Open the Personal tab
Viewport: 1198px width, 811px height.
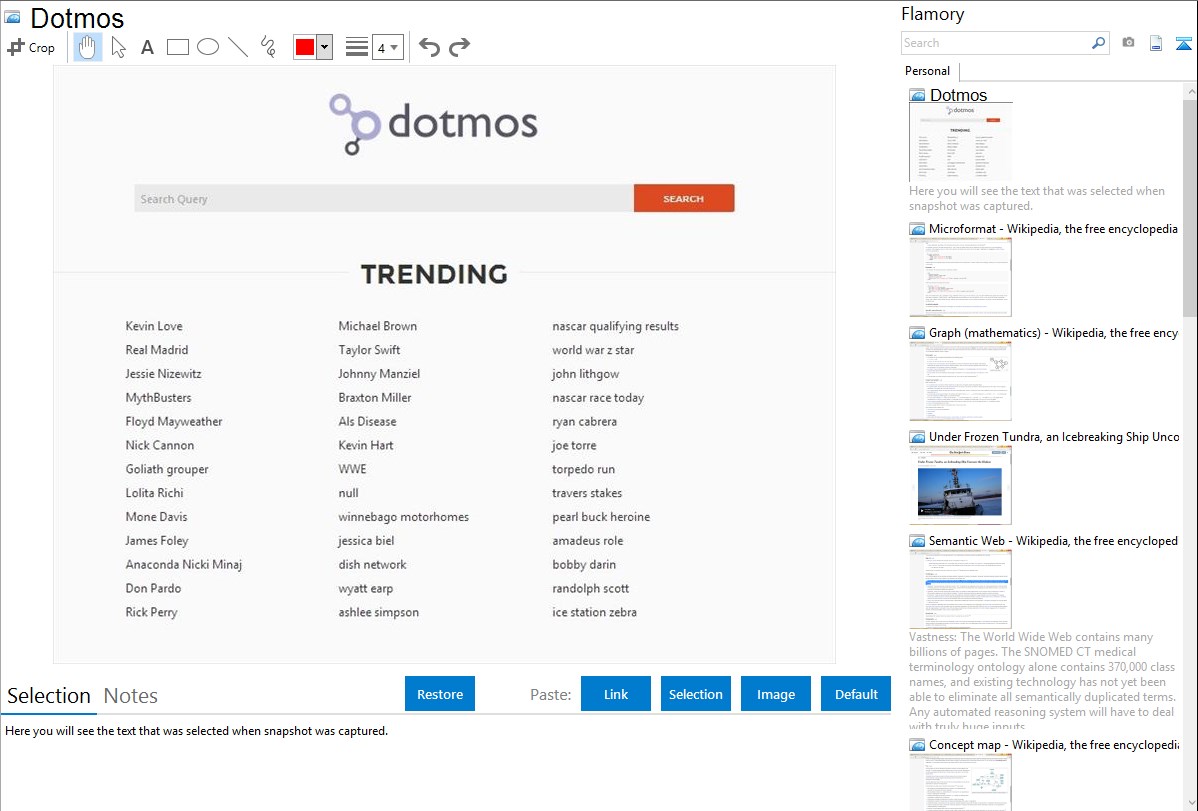(928, 71)
